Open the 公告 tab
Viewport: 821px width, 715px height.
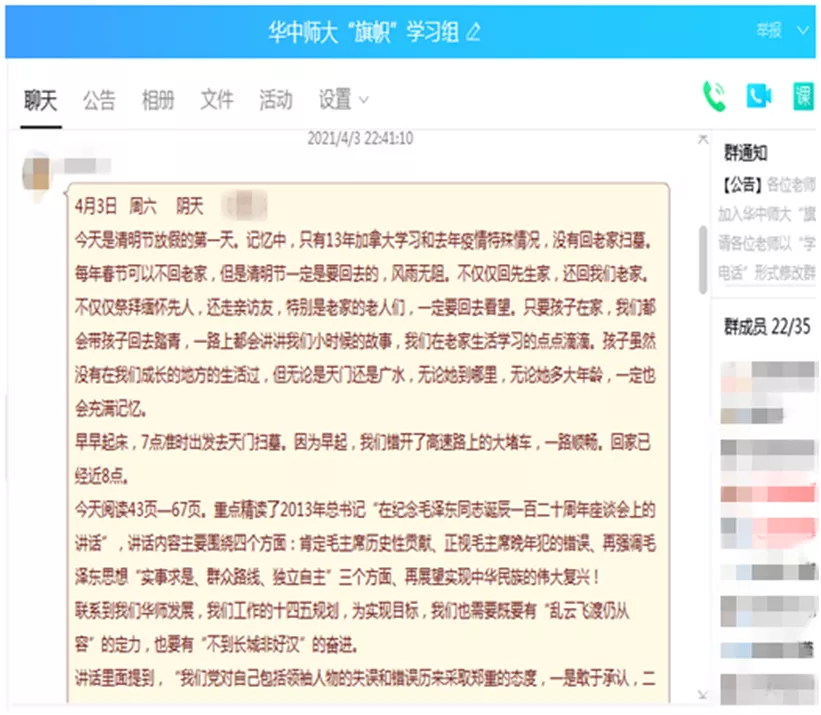coord(99,100)
